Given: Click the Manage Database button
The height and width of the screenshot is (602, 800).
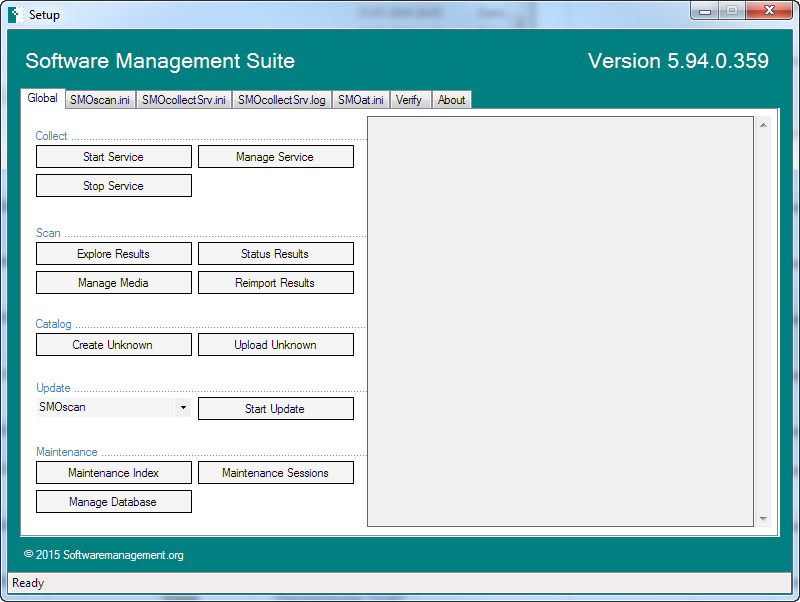Looking at the screenshot, I should 113,502.
